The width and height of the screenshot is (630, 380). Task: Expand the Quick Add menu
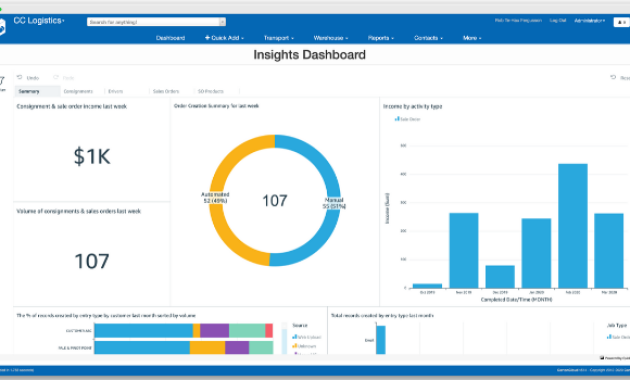tap(224, 38)
